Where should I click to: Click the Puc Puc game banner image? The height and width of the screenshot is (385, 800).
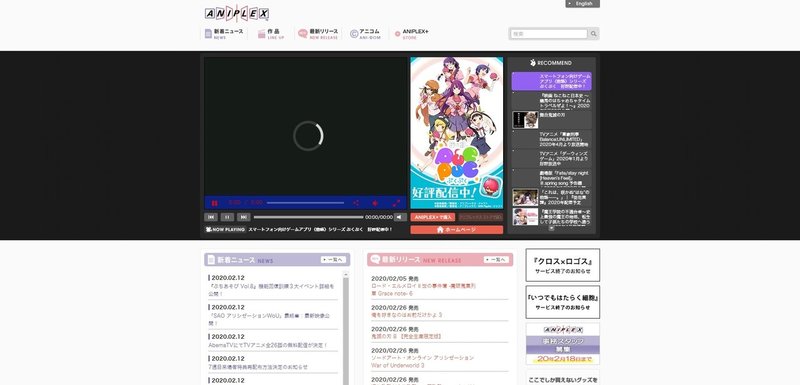click(x=457, y=133)
